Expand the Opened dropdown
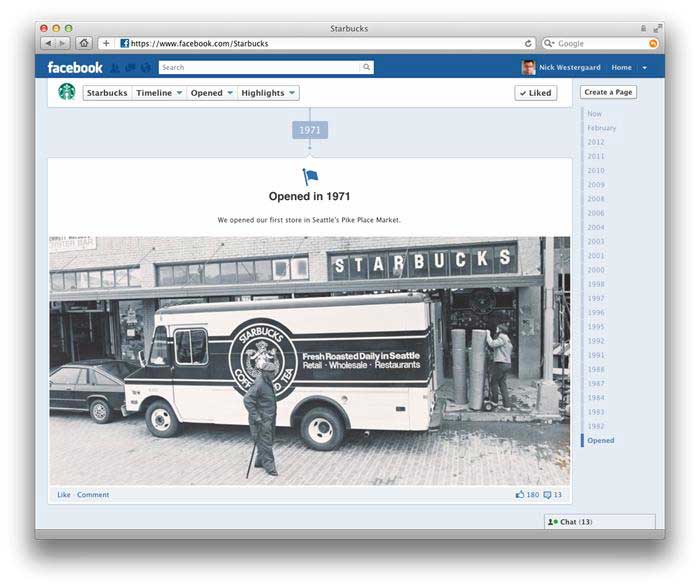Viewport: 700px width, 588px height. click(212, 93)
